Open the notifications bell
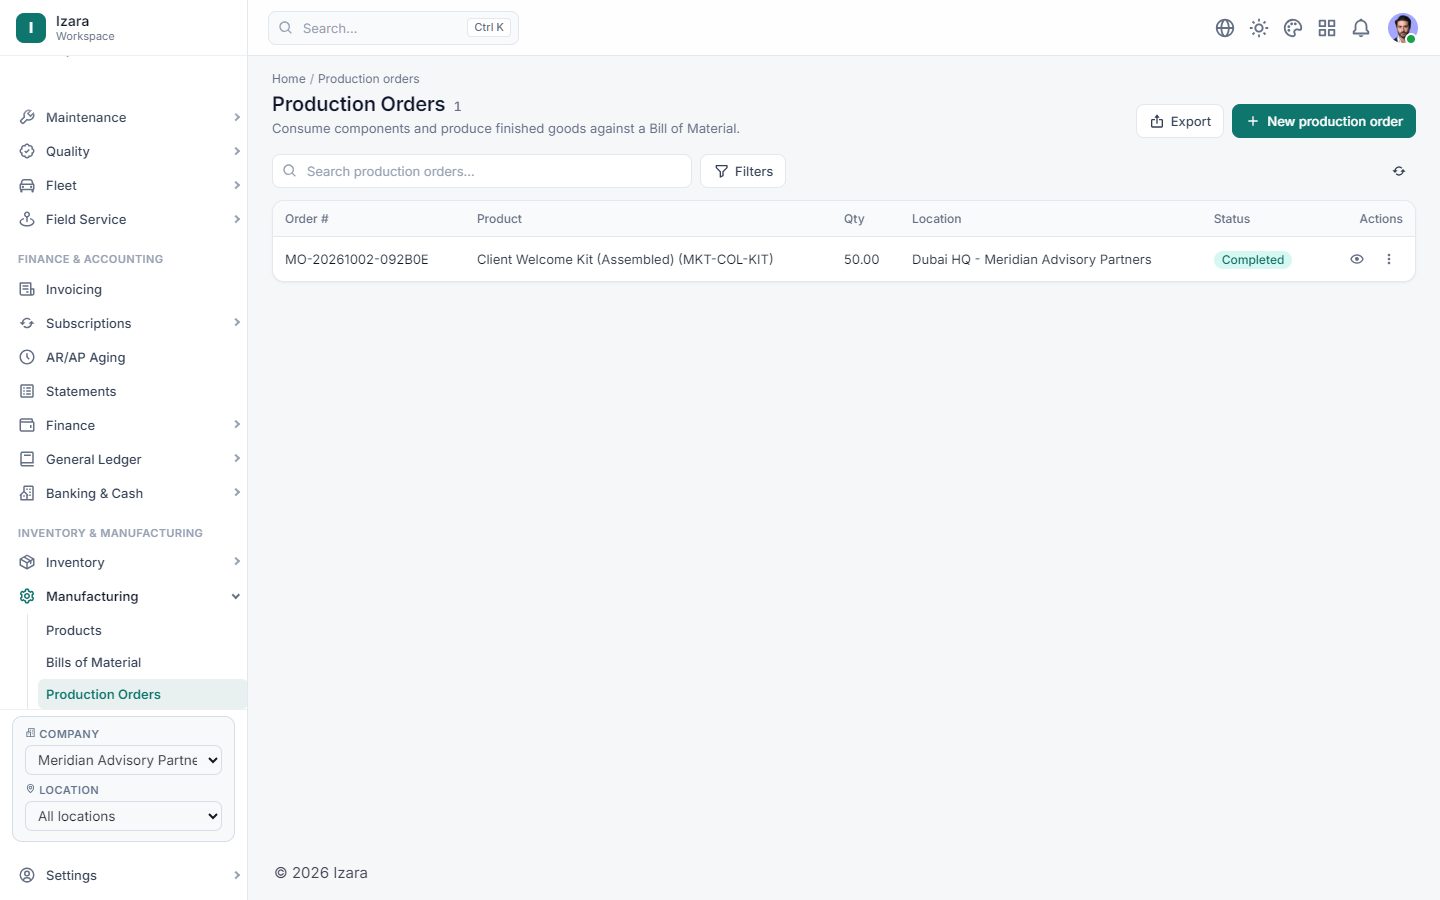 pos(1361,28)
